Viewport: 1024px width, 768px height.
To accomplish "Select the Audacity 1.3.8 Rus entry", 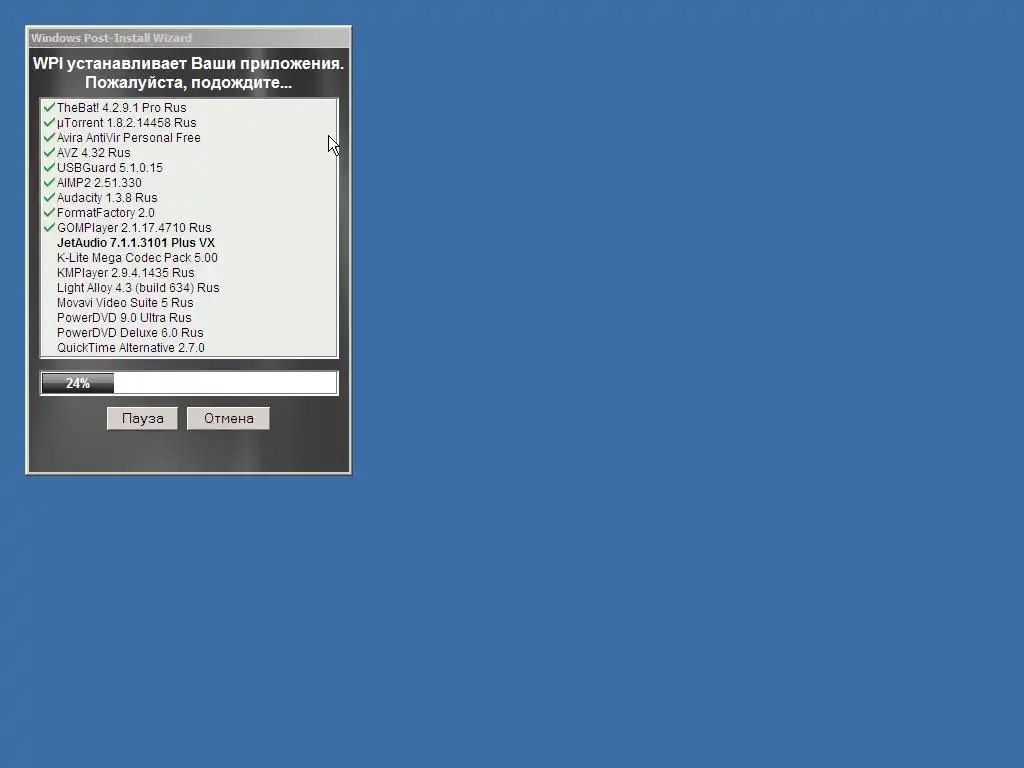I will click(107, 198).
